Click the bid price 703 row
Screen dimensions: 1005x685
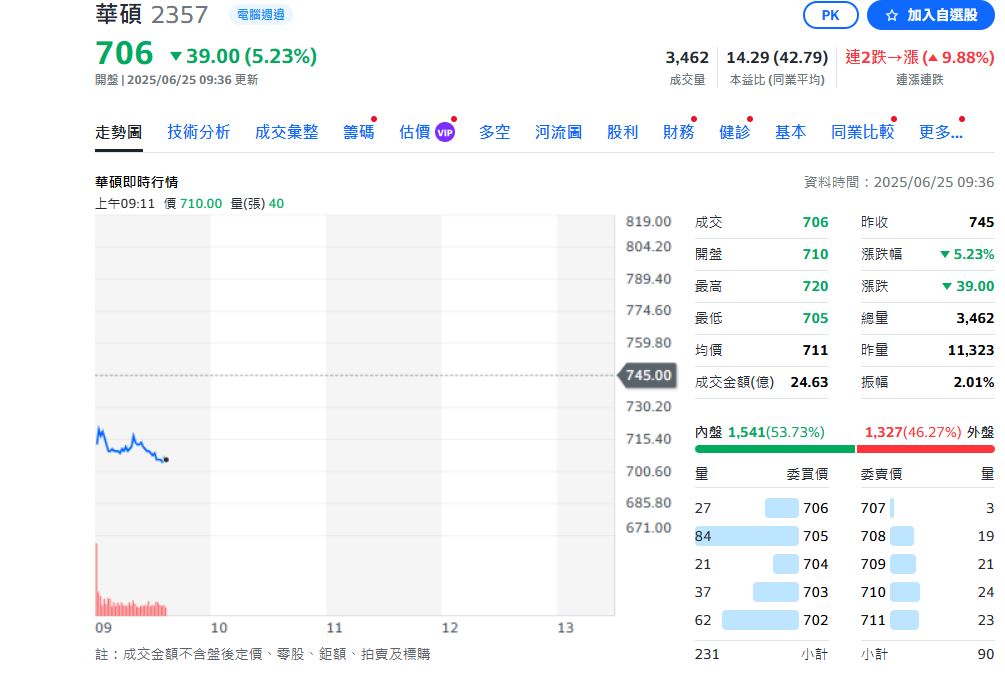pos(761,592)
